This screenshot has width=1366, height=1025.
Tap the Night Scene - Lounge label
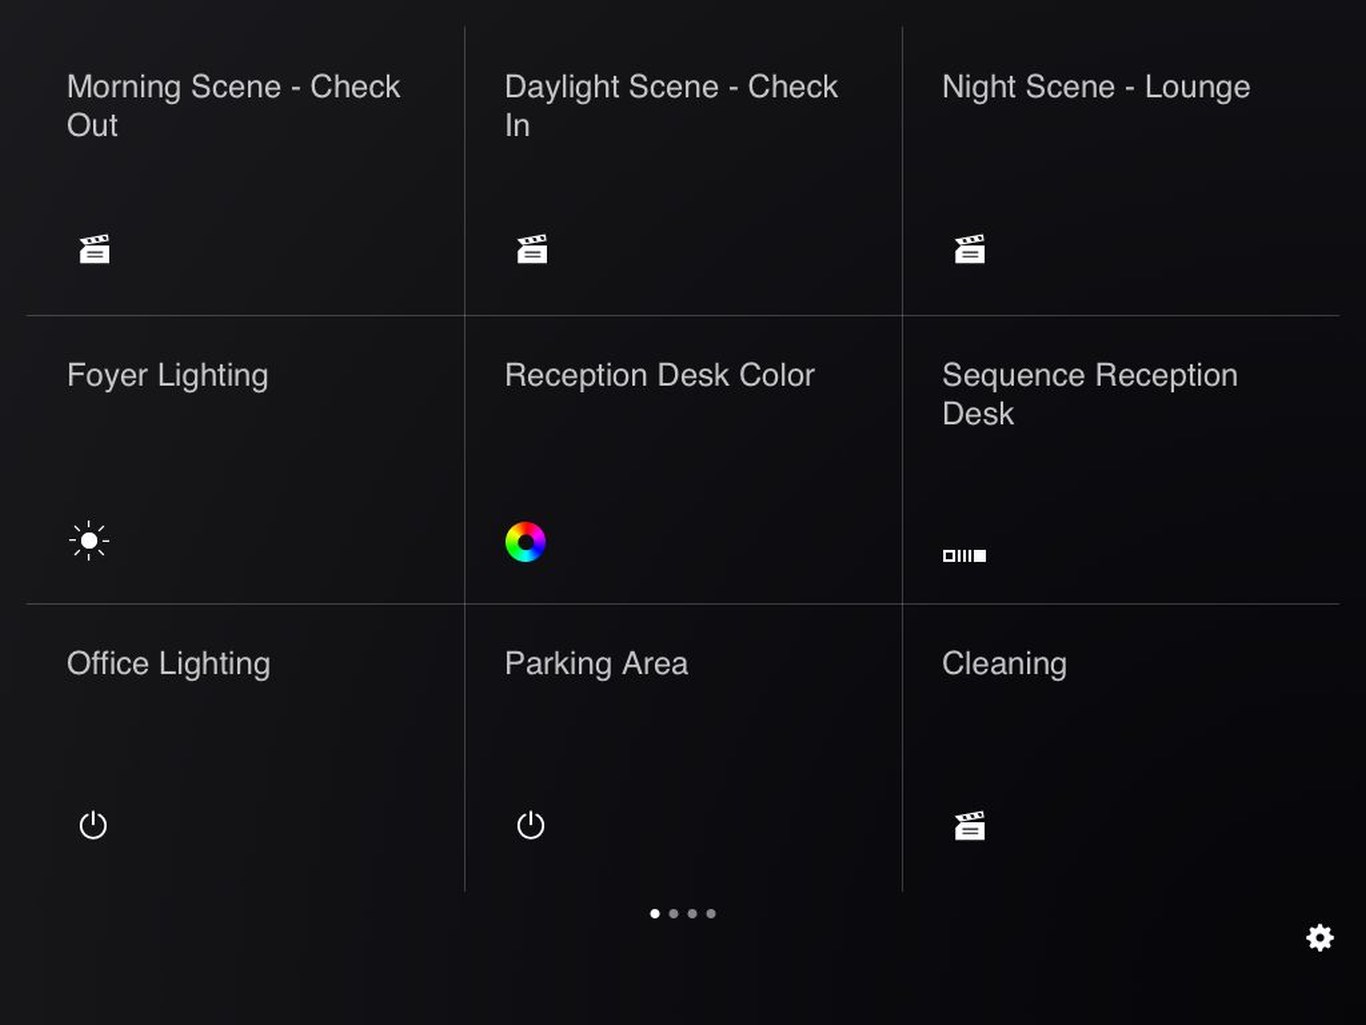(1095, 87)
